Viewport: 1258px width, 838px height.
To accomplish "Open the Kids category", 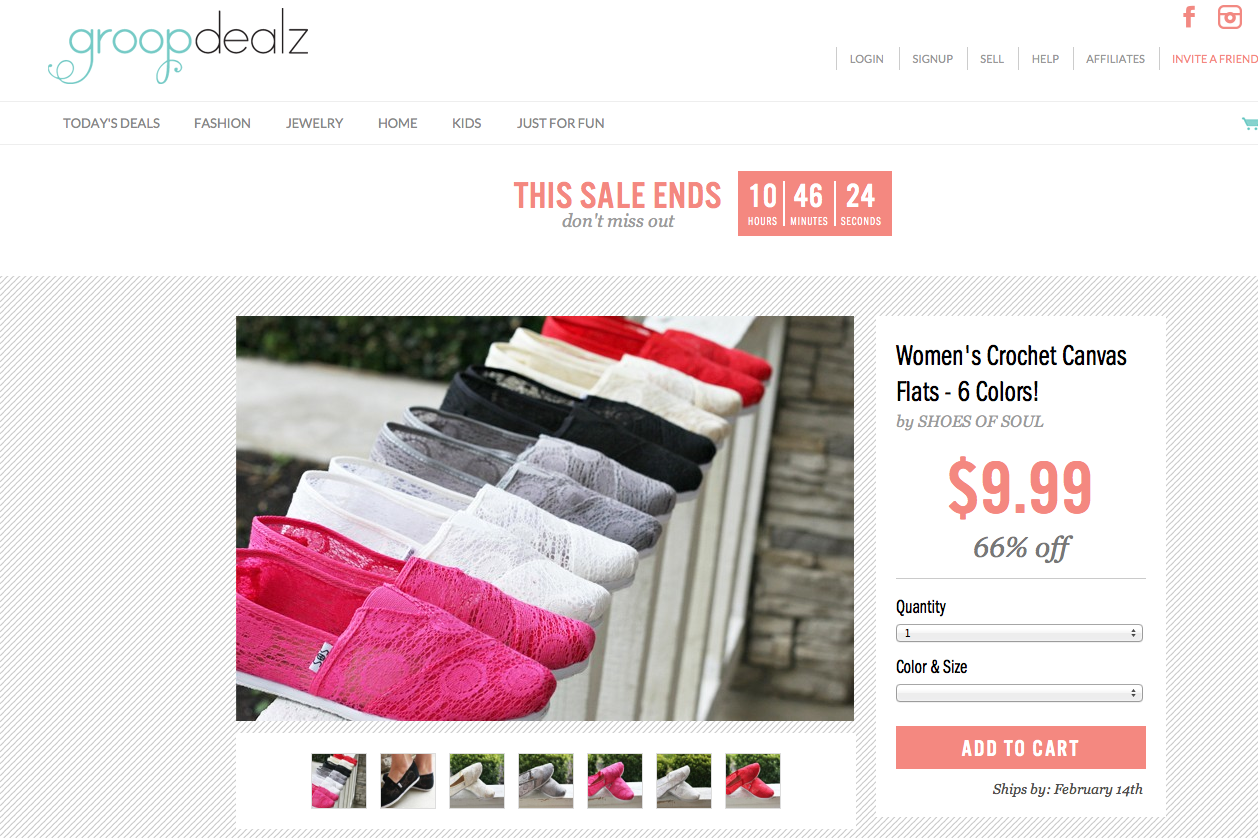I will point(466,123).
